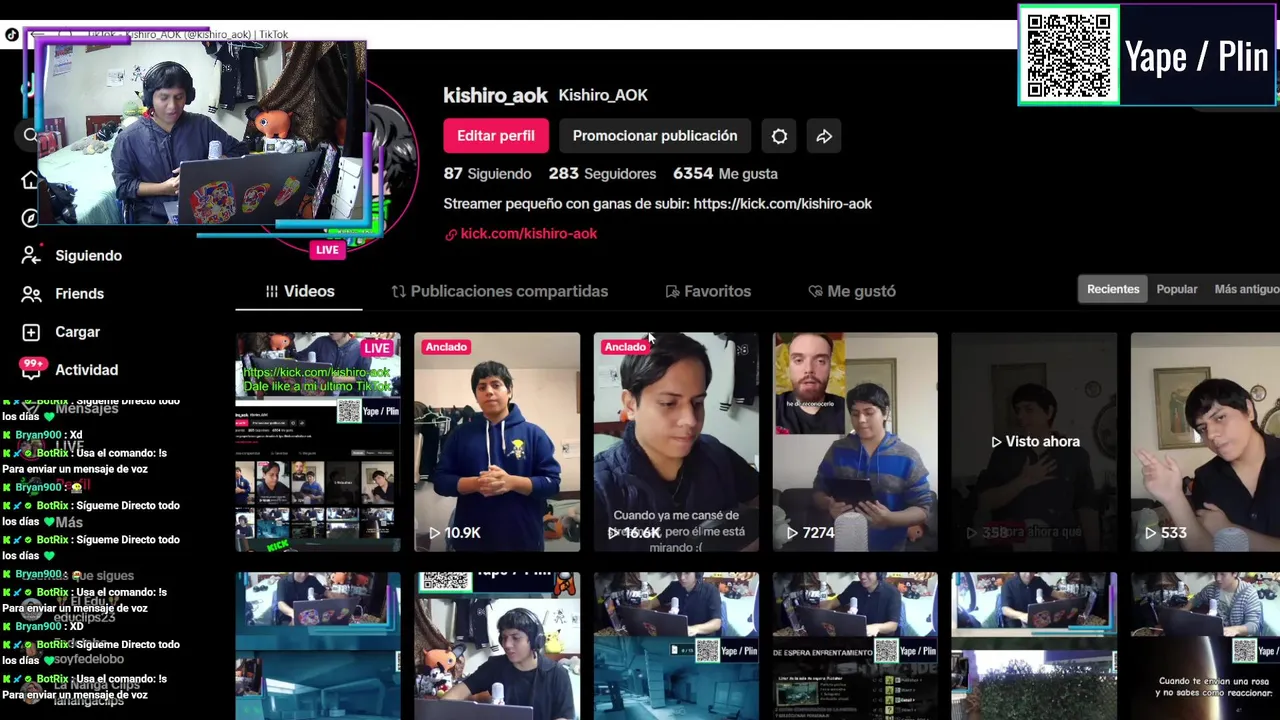
Task: Open the Me gustó tab
Action: pyautogui.click(x=852, y=291)
